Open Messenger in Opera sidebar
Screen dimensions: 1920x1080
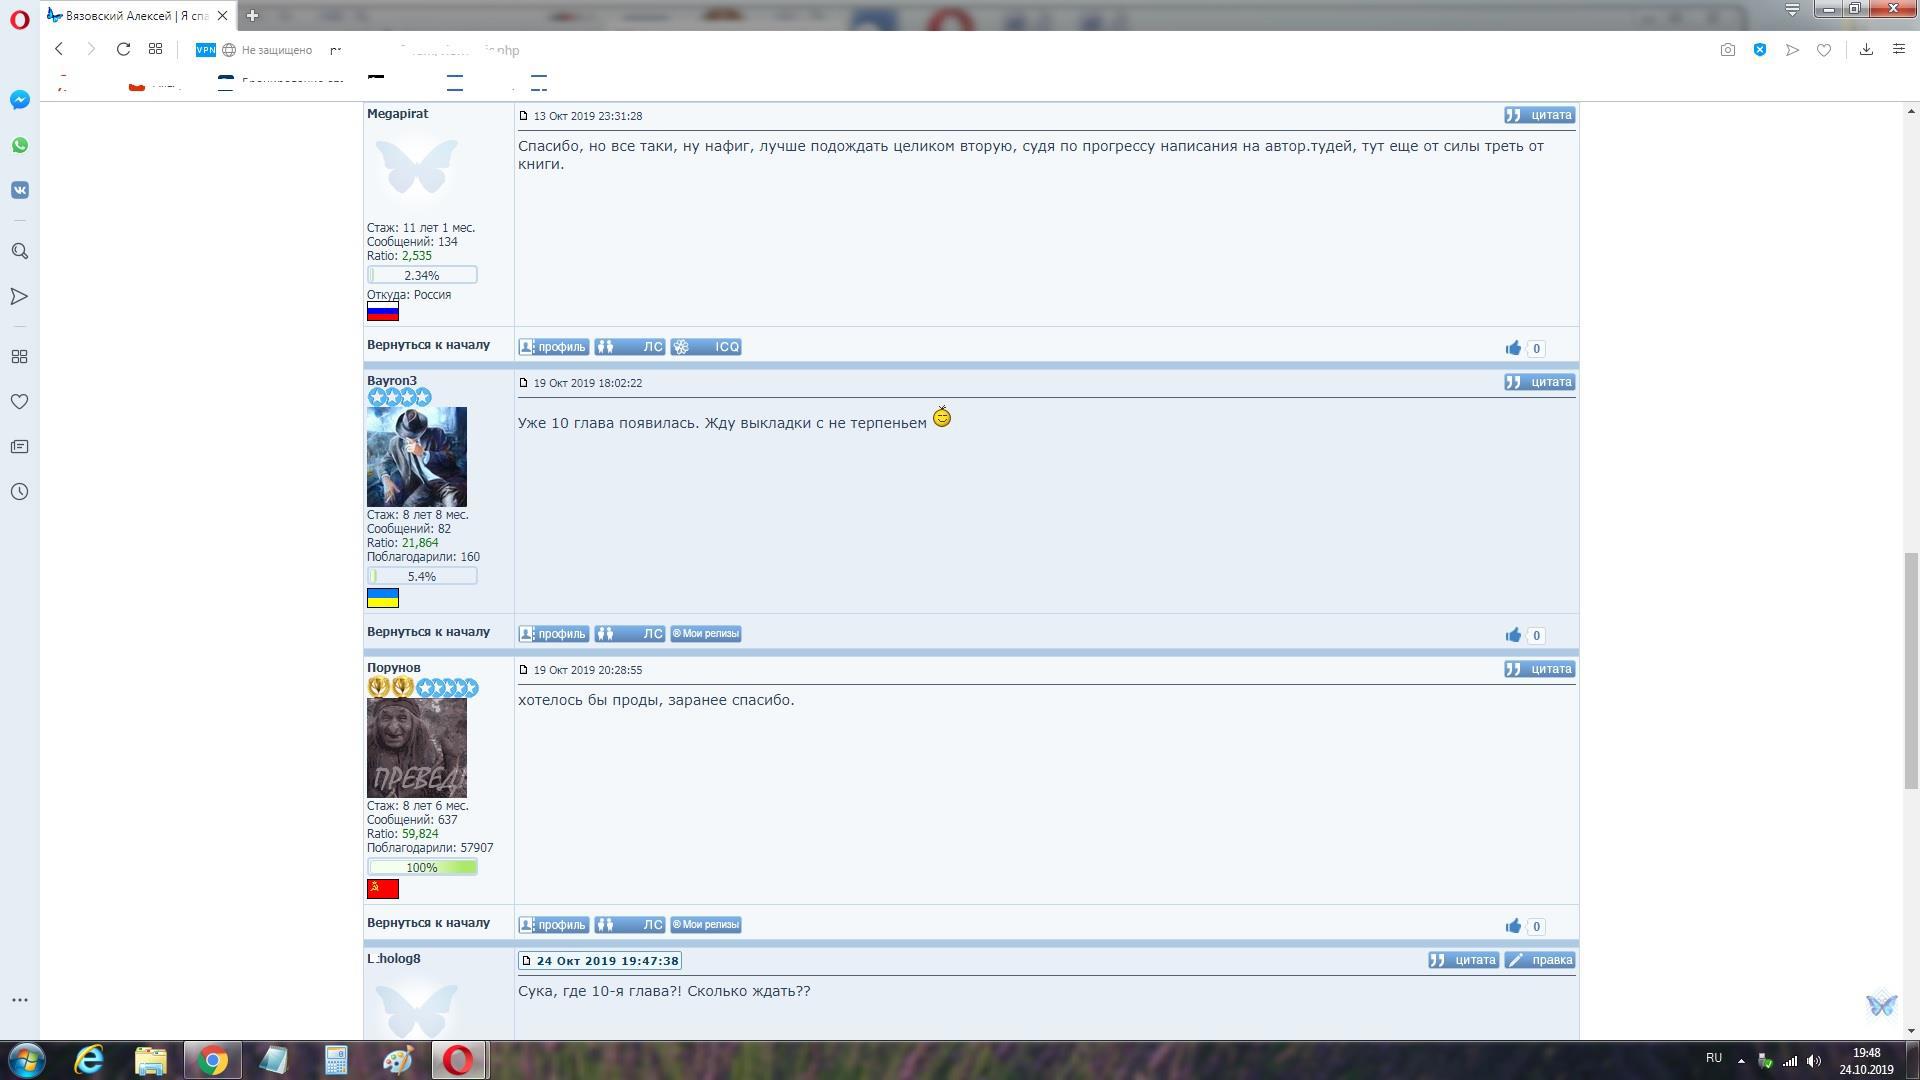pyautogui.click(x=20, y=100)
